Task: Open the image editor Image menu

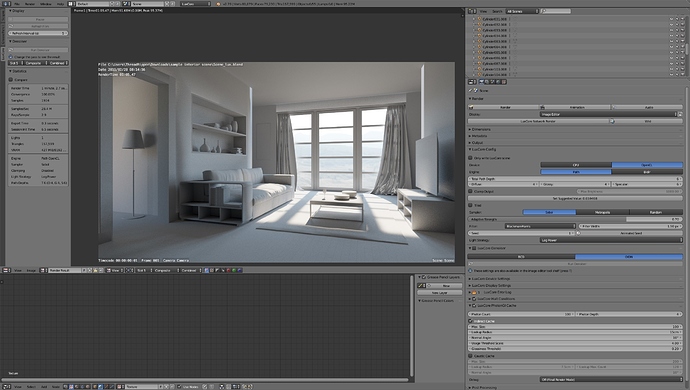Action: coord(31,270)
